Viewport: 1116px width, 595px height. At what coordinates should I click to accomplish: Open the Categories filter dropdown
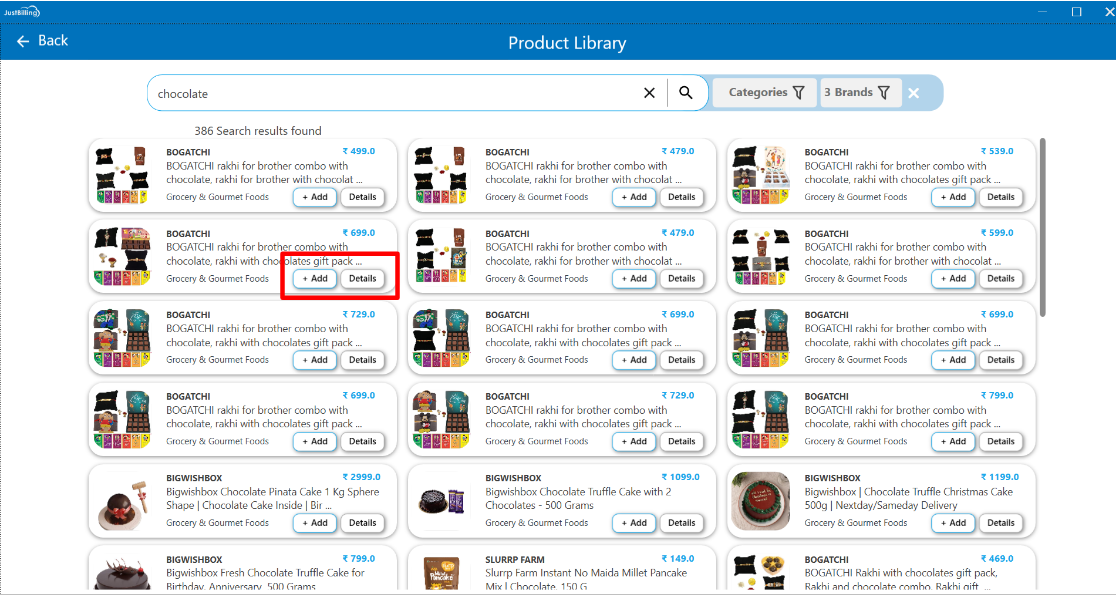pyautogui.click(x=765, y=93)
